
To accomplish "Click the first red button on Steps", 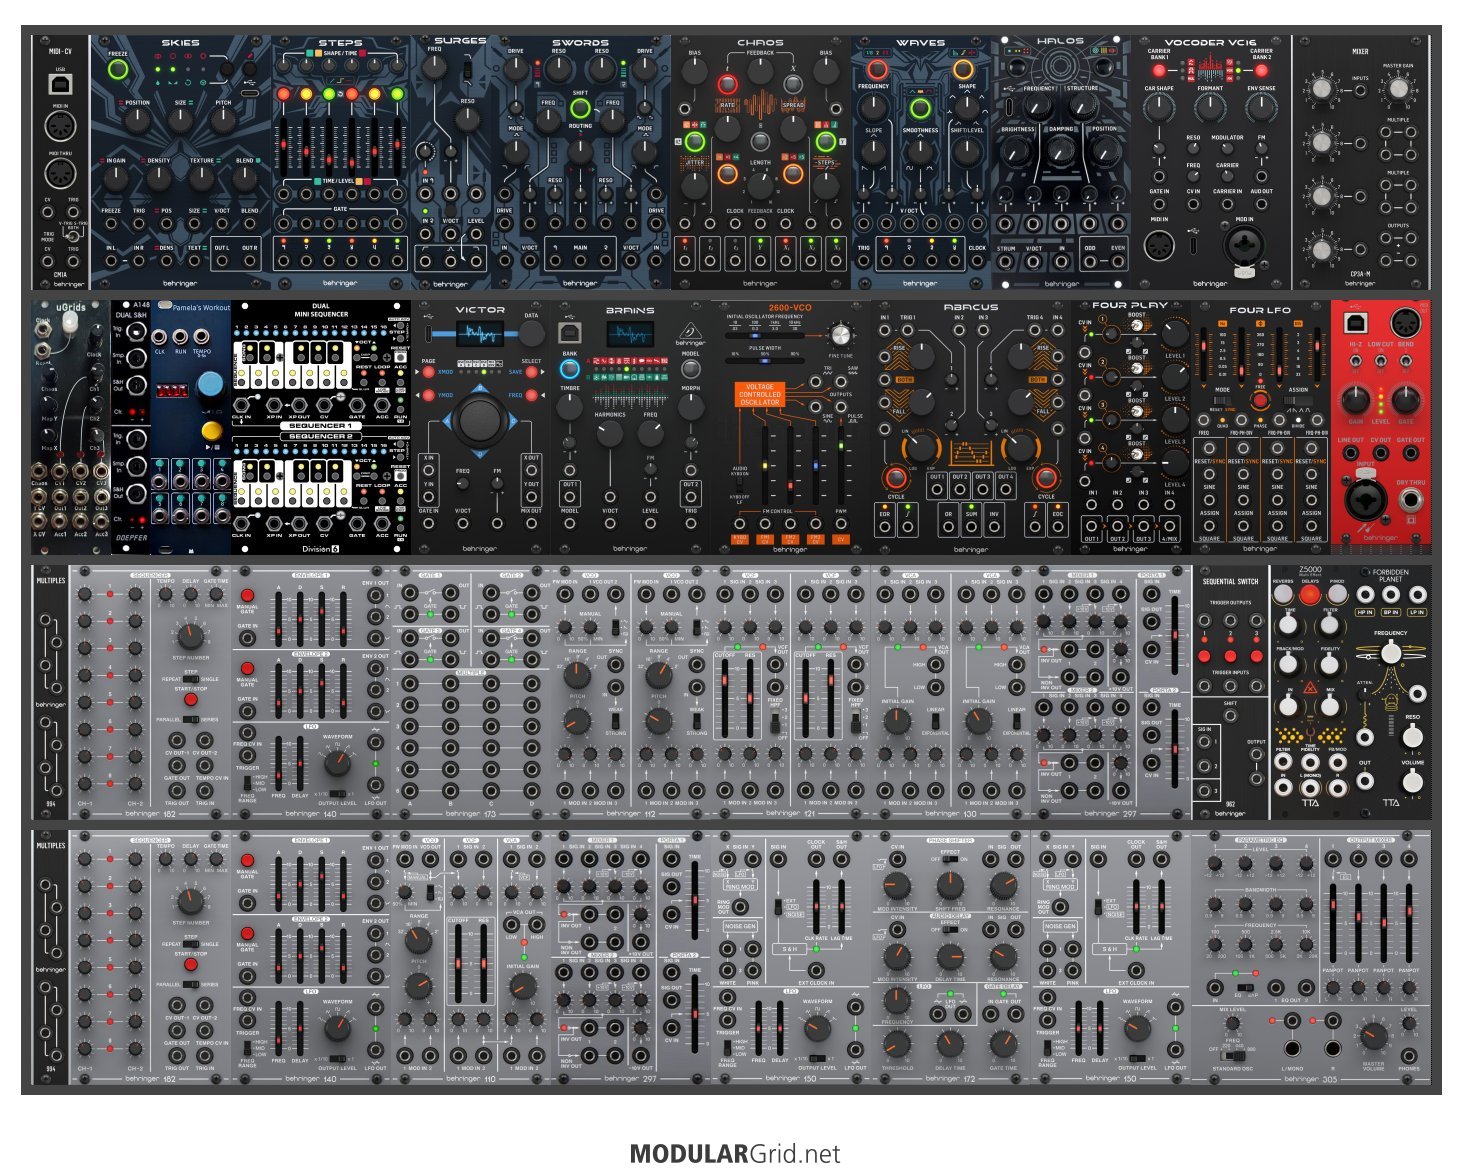I will 284,94.
